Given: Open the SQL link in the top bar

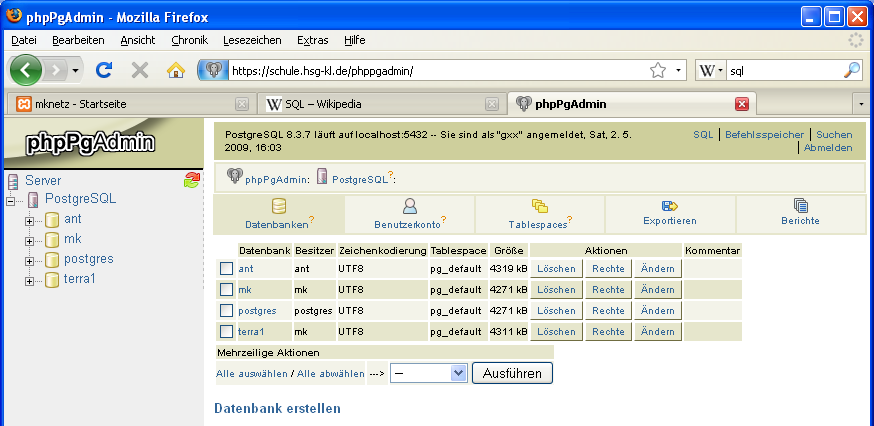Looking at the screenshot, I should pyautogui.click(x=703, y=134).
